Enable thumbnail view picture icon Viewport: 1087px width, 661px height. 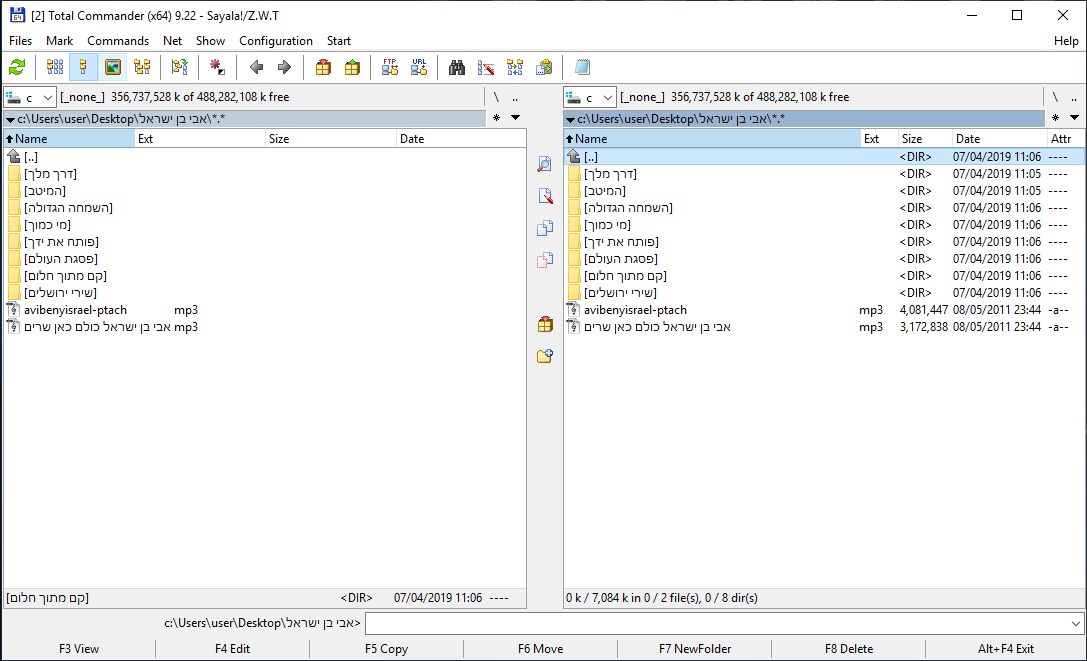112,67
